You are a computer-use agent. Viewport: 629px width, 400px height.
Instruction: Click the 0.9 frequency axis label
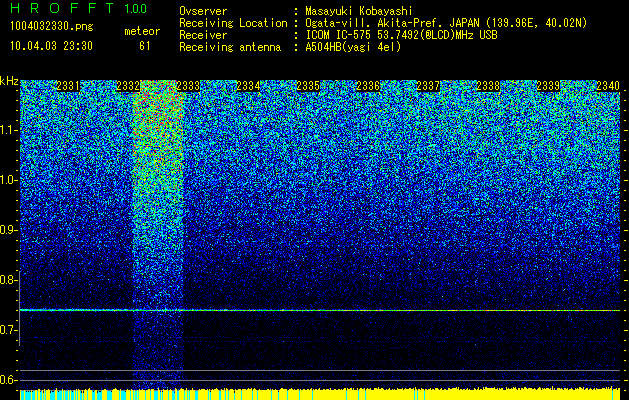(8, 230)
